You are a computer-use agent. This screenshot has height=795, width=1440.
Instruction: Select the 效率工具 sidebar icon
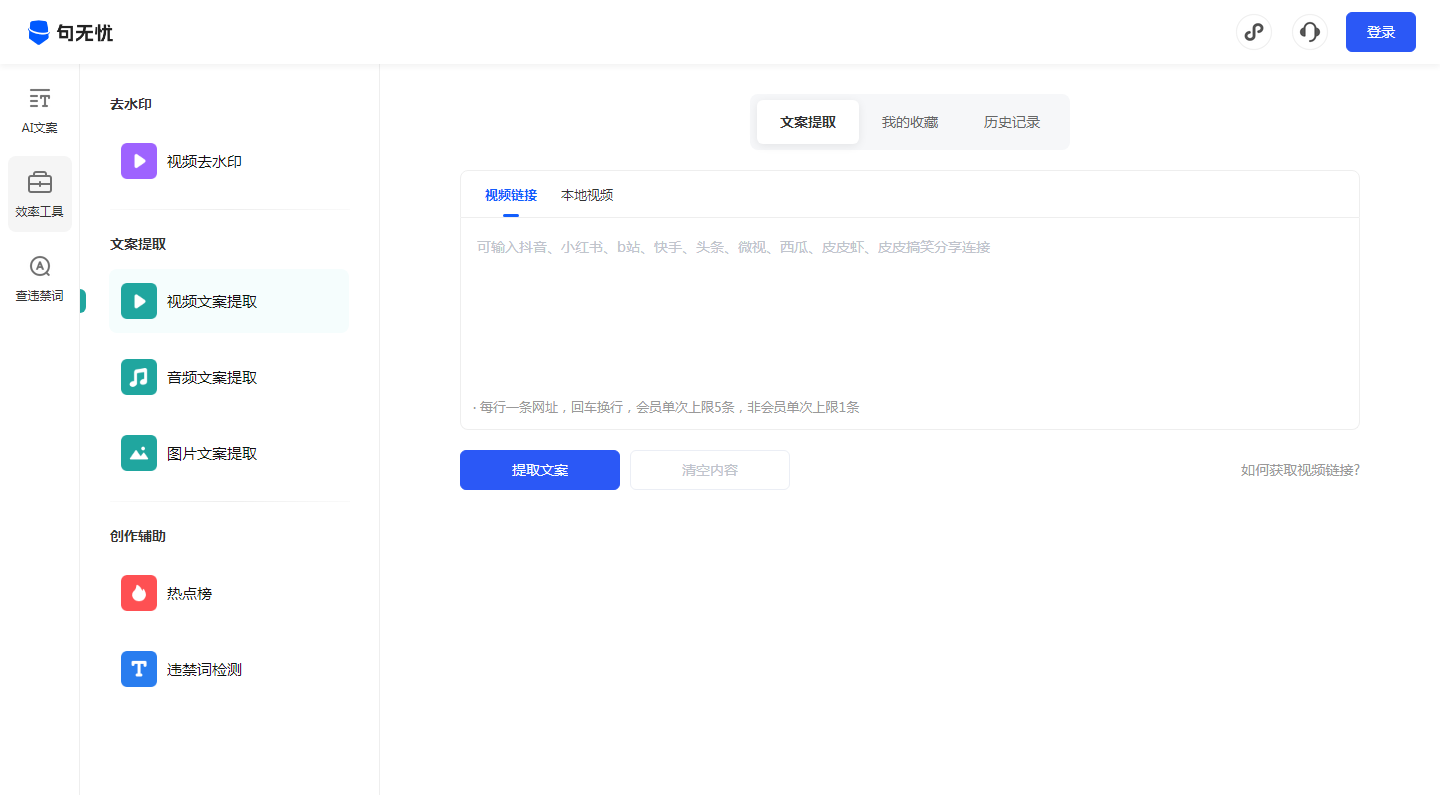click(39, 193)
